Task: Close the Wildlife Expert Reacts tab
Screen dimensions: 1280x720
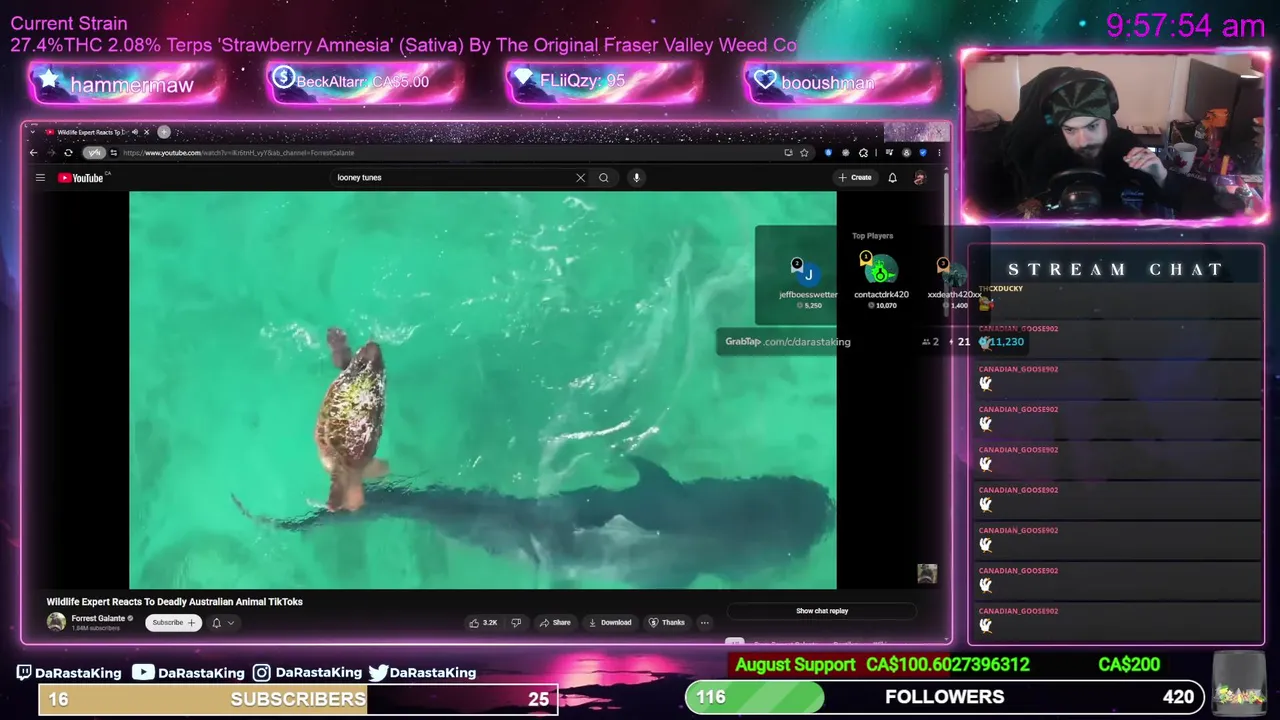Action: coord(146,132)
